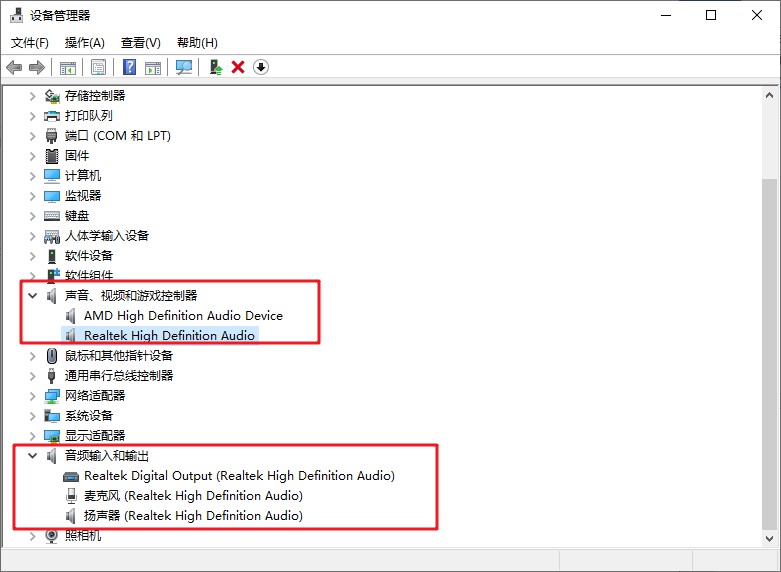Viewport: 781px width, 572px height.
Task: Expand the 网络适配器 node
Action: coord(32,396)
